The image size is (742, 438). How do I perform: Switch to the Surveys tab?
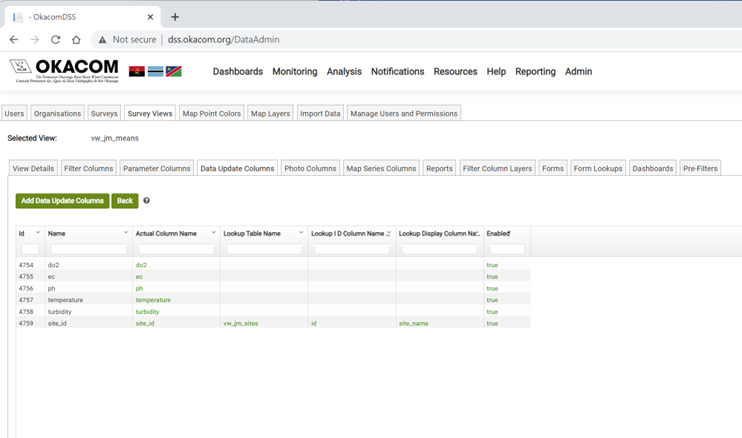pos(104,114)
